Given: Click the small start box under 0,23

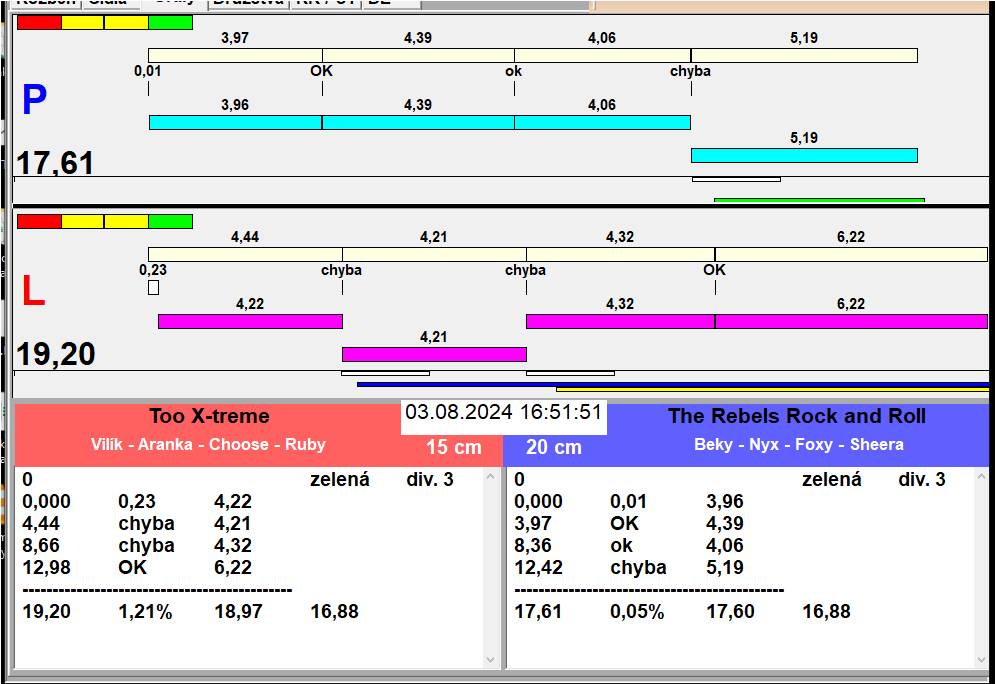Looking at the screenshot, I should tap(153, 287).
